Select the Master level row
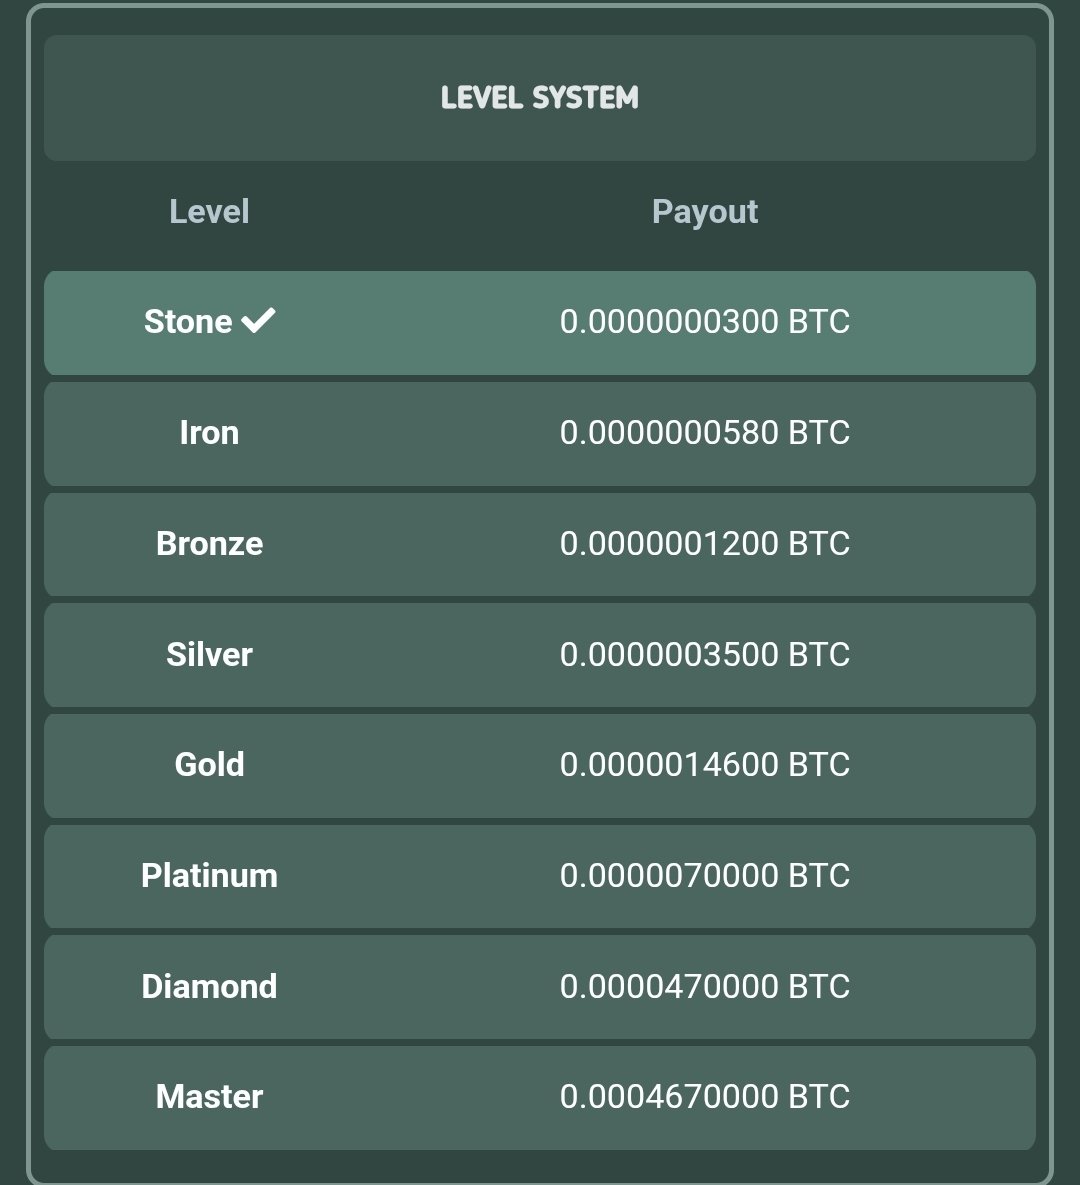 [x=540, y=1098]
